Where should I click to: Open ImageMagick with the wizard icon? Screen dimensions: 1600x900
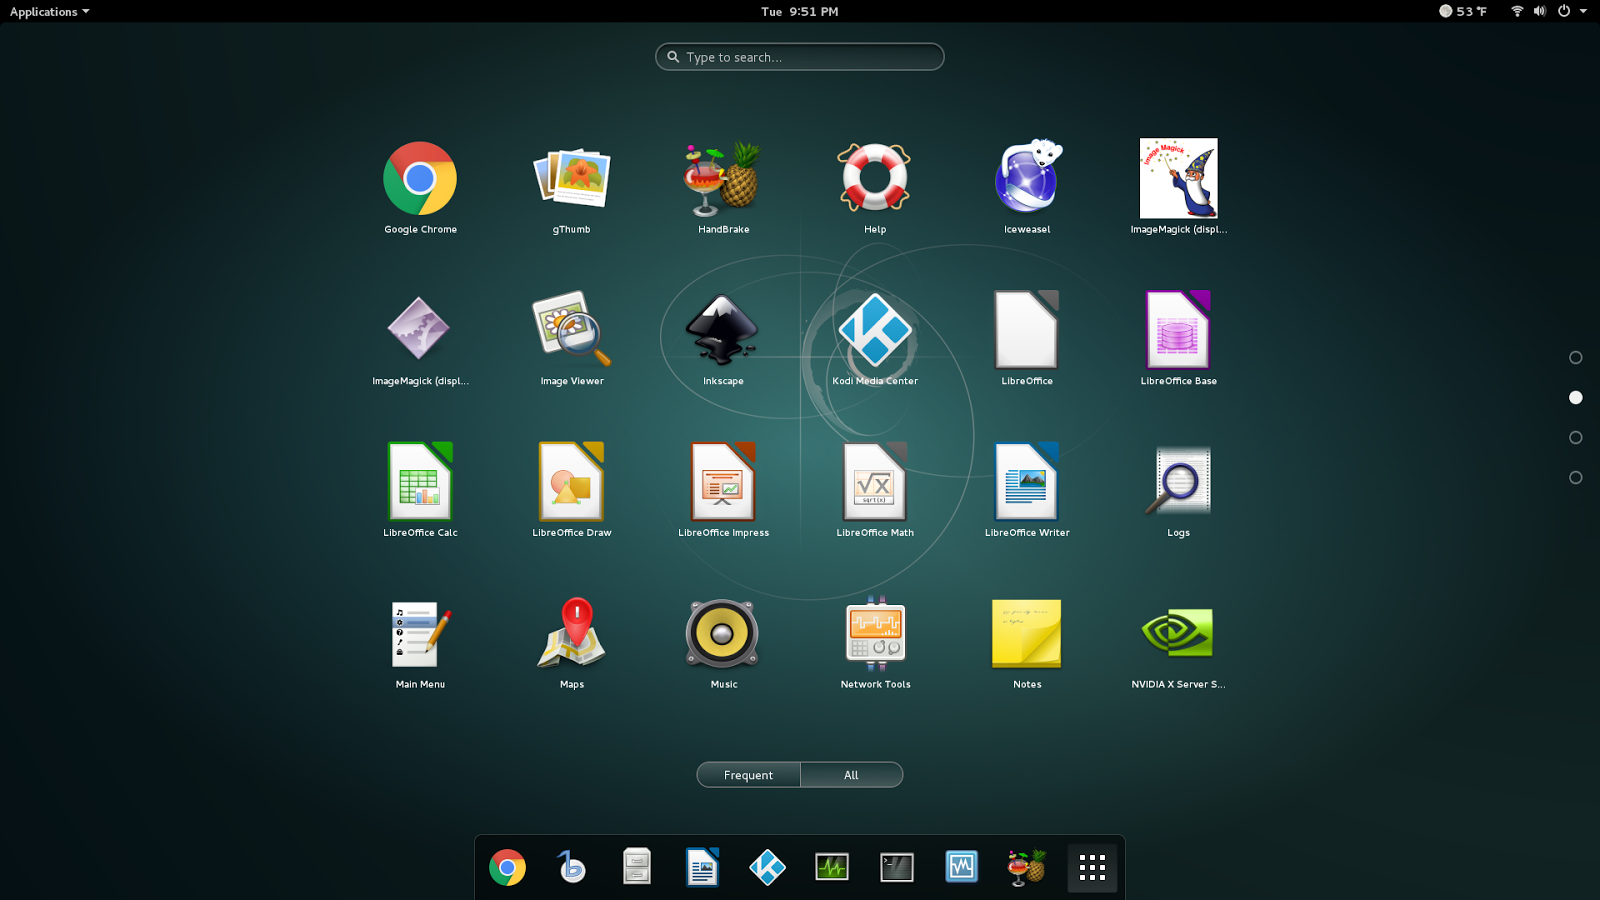coord(1179,179)
